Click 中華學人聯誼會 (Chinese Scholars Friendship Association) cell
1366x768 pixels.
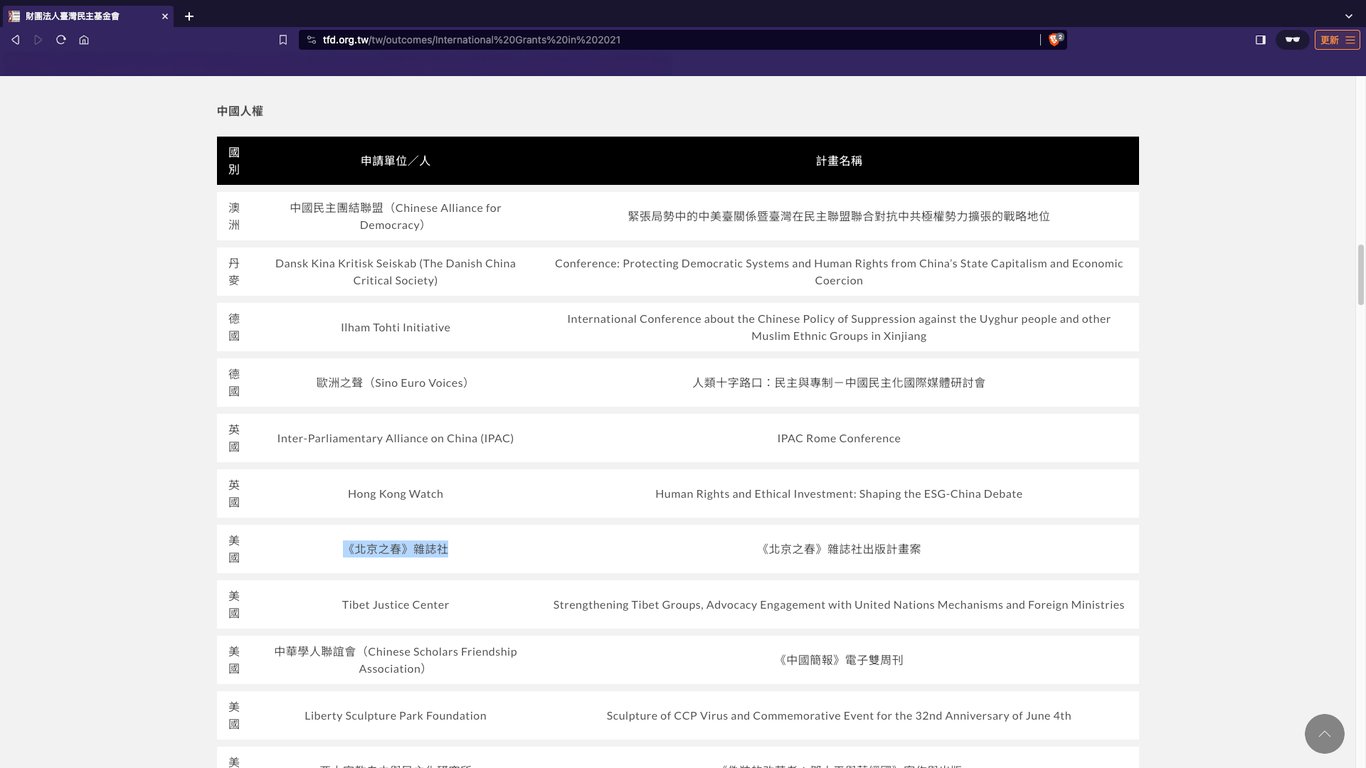click(x=395, y=660)
